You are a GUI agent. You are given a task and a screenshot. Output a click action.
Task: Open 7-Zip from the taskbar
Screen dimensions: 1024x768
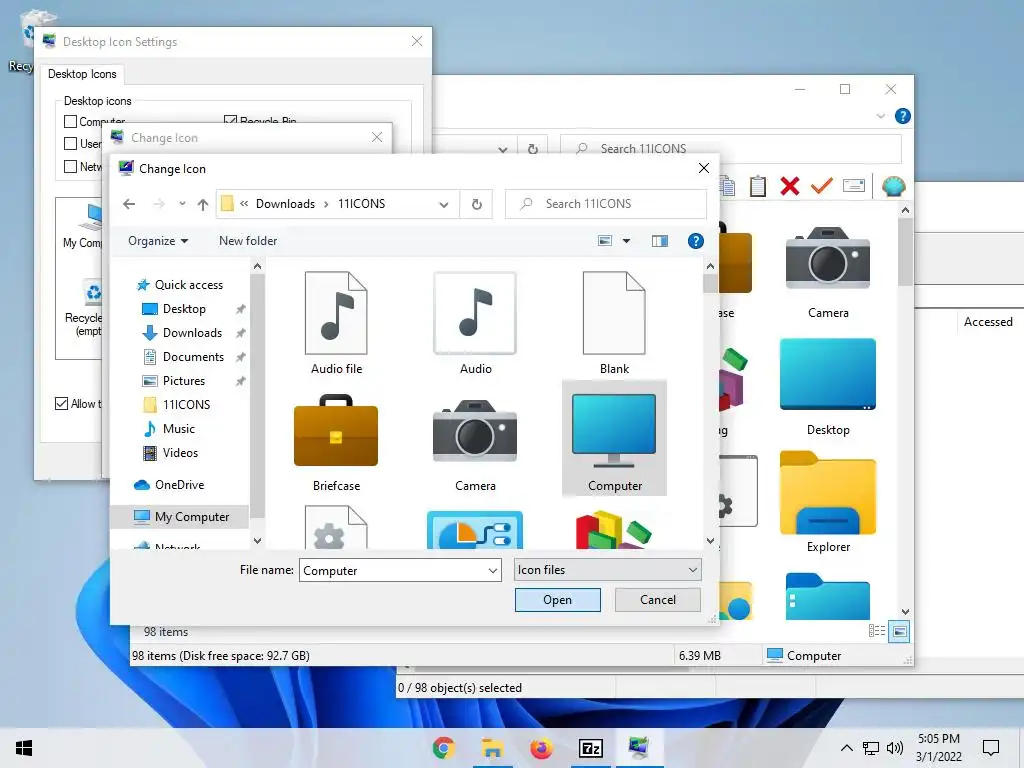coord(590,748)
